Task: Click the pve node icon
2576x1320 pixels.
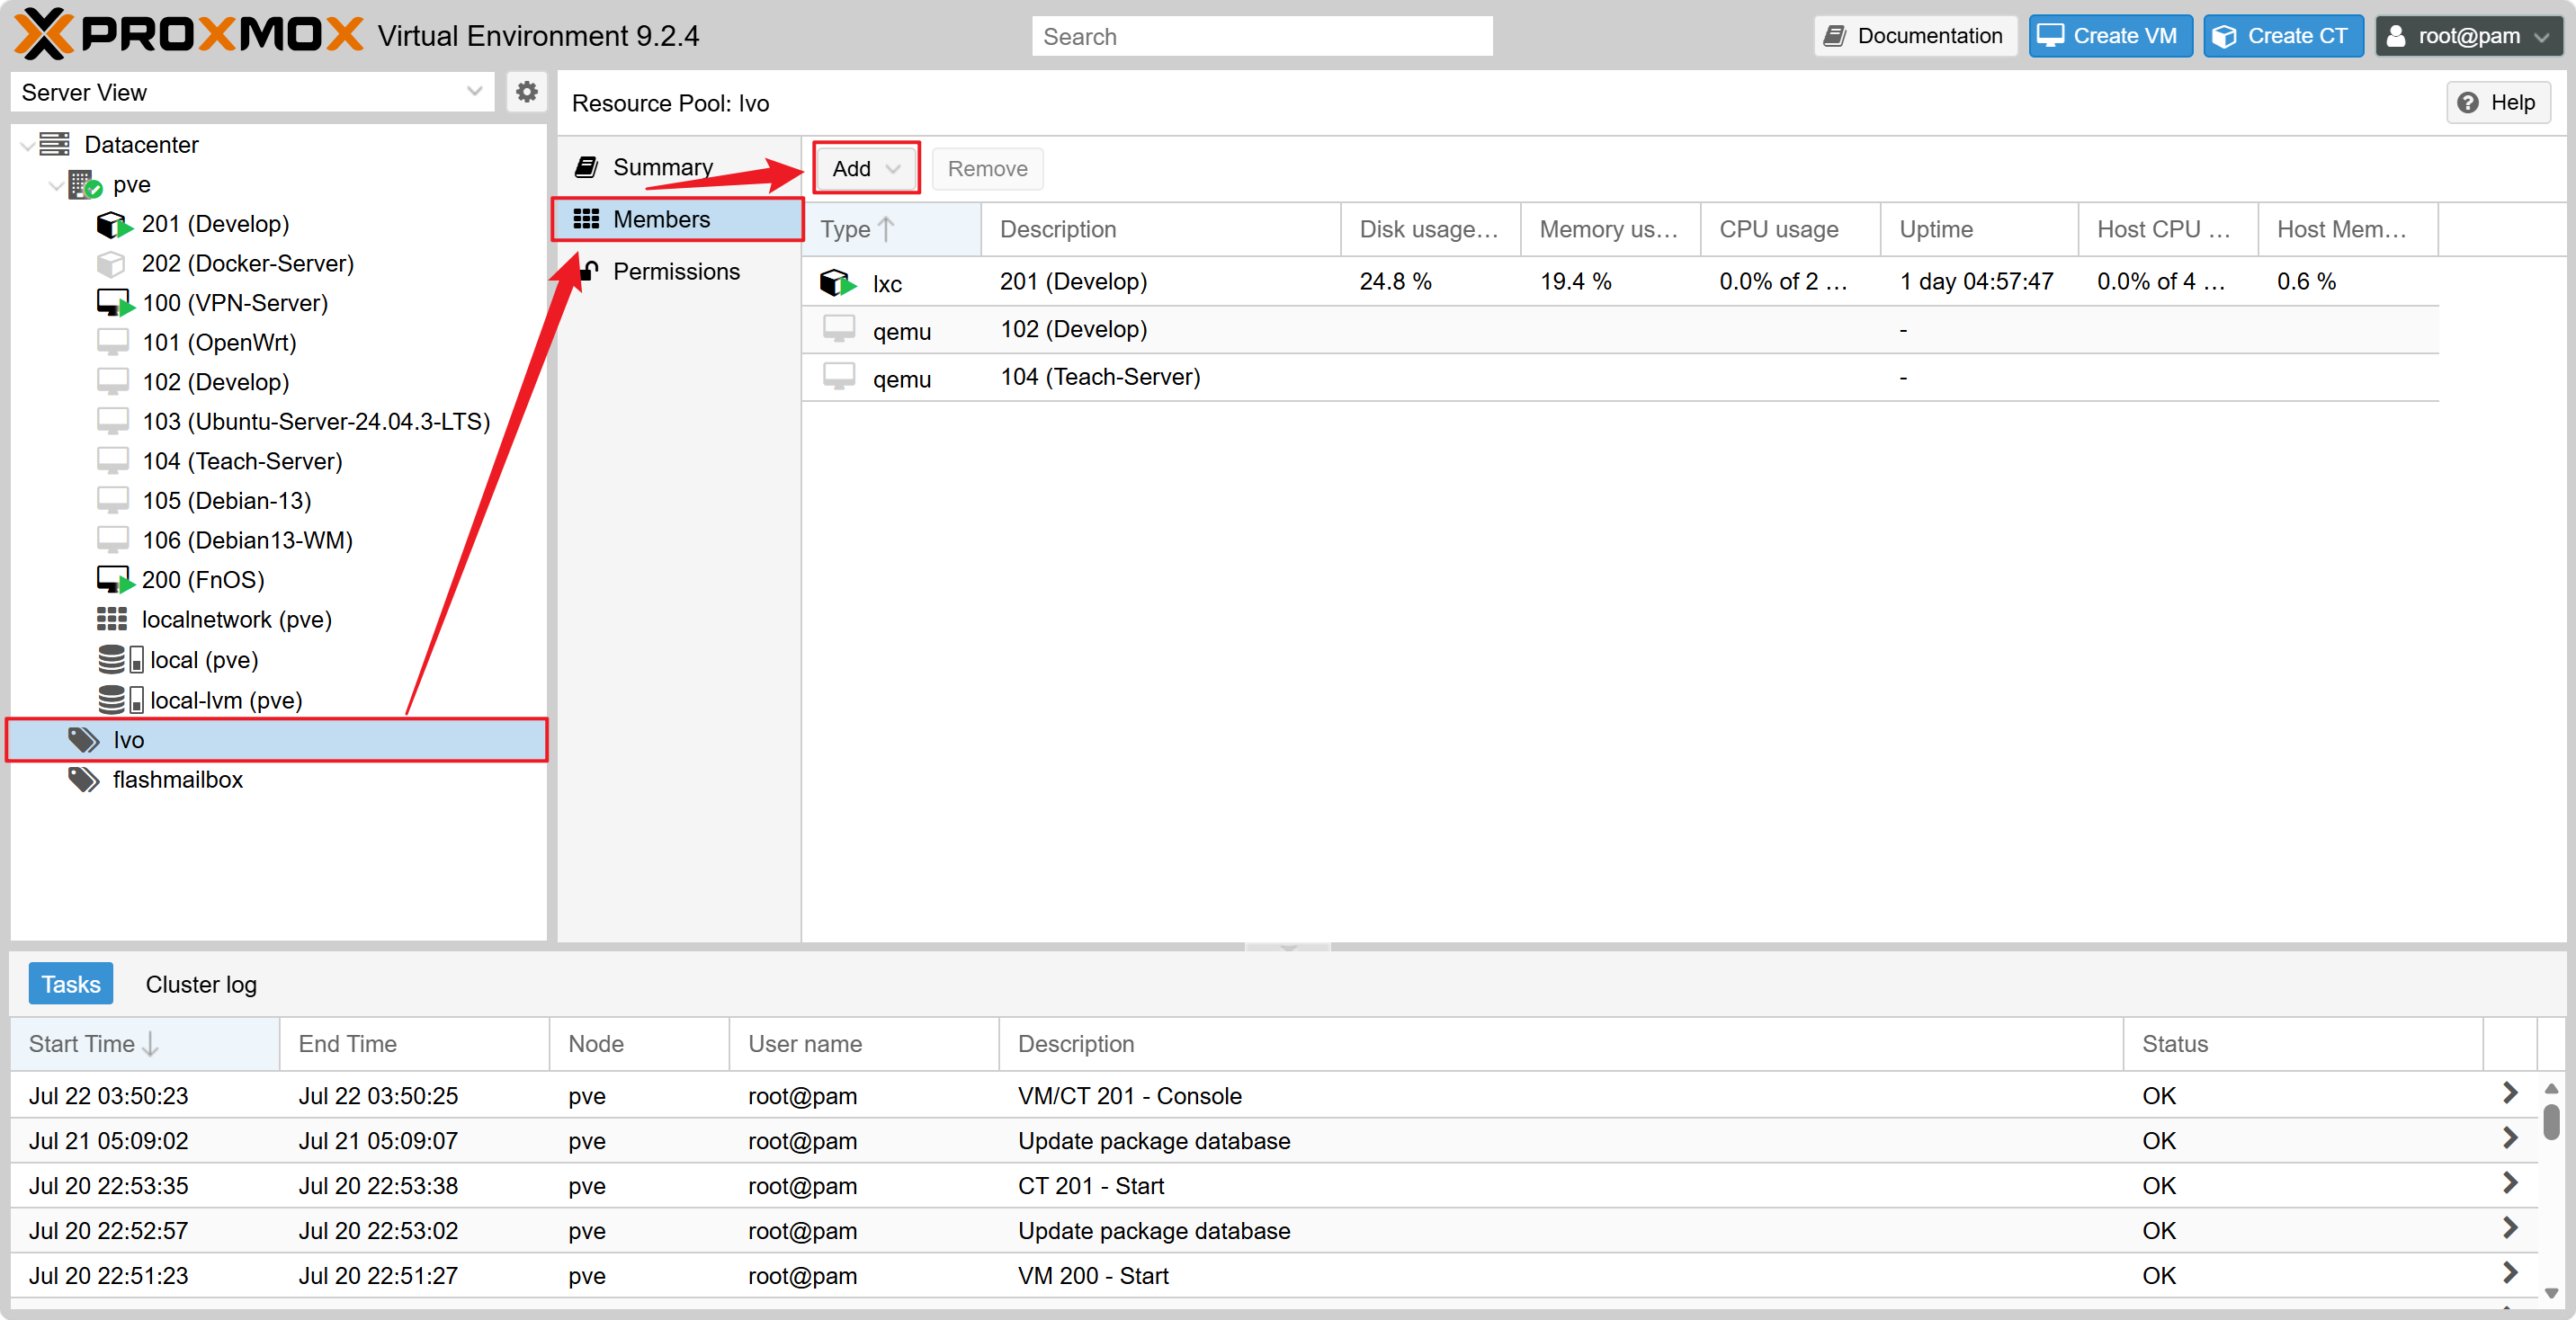Action: click(85, 184)
